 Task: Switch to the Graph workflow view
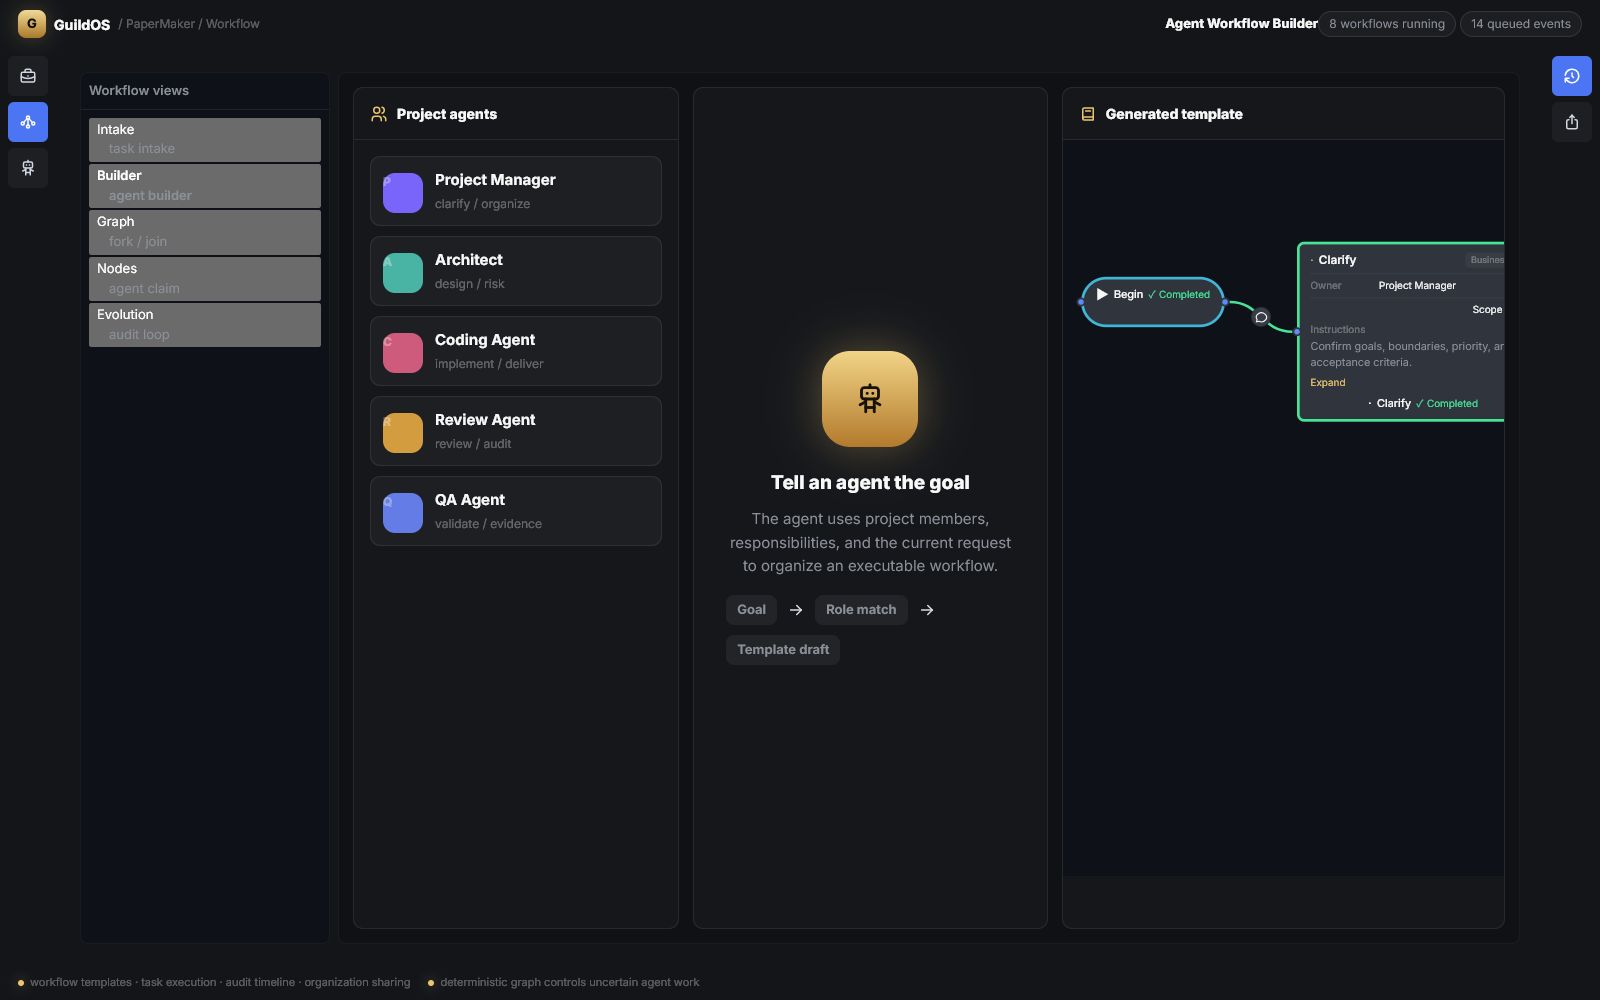(x=205, y=232)
